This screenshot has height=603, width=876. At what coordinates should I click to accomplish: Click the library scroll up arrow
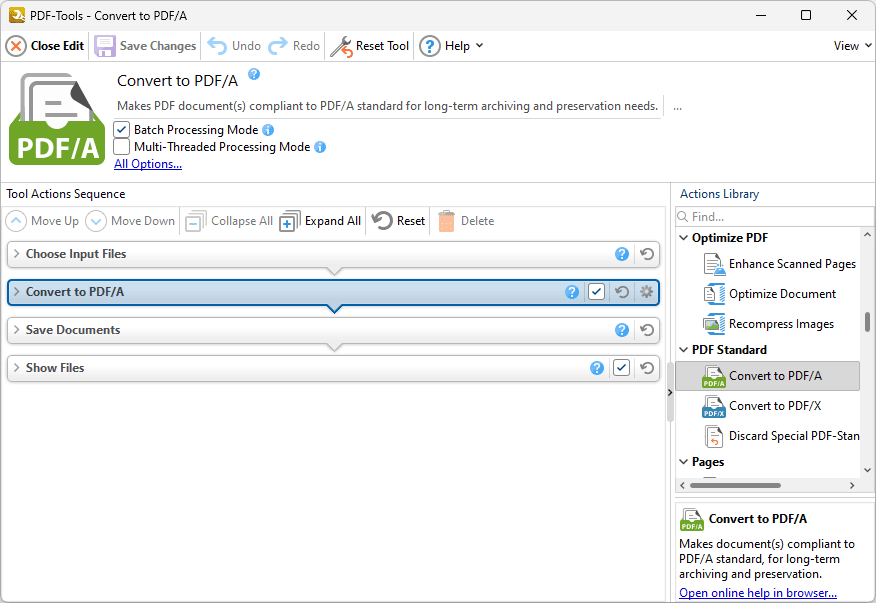(x=867, y=235)
